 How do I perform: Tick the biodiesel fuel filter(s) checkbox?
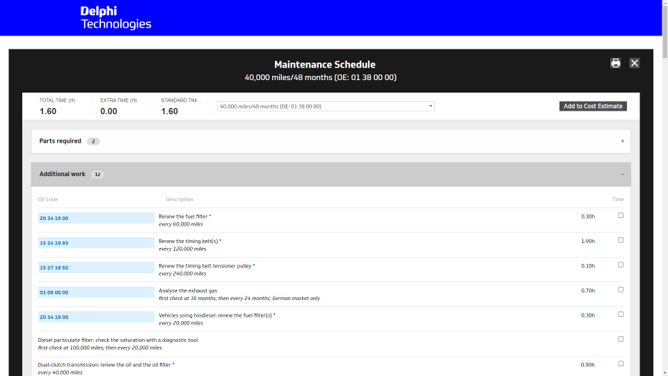click(x=621, y=314)
